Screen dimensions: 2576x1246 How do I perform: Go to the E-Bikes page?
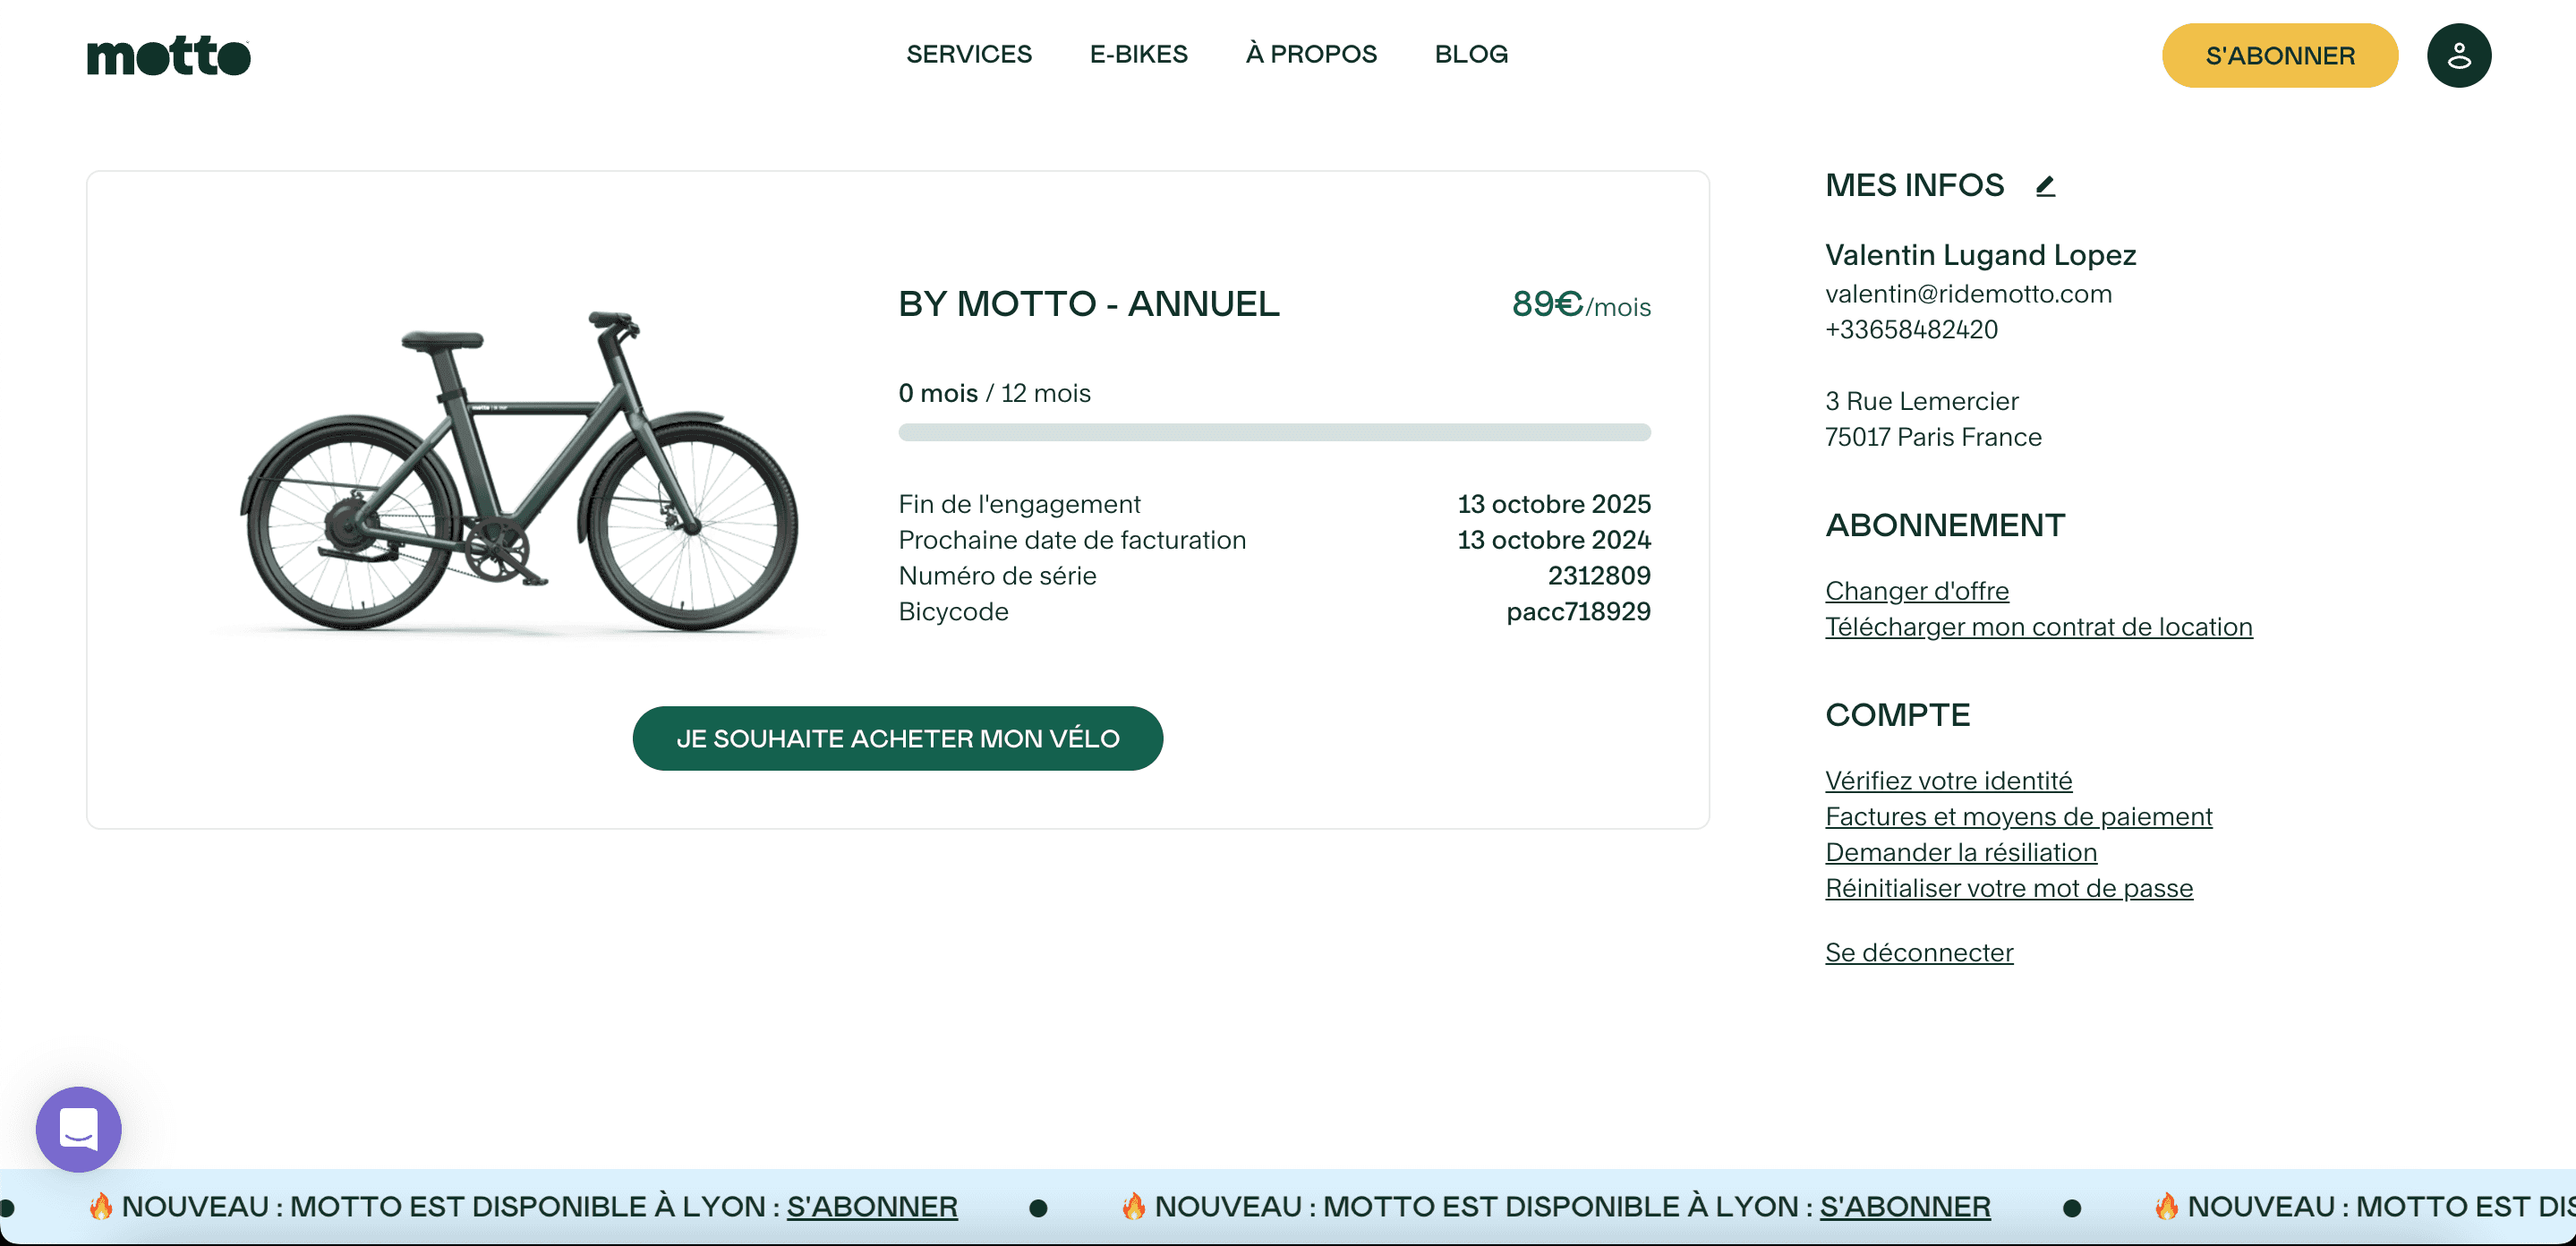pyautogui.click(x=1138, y=54)
